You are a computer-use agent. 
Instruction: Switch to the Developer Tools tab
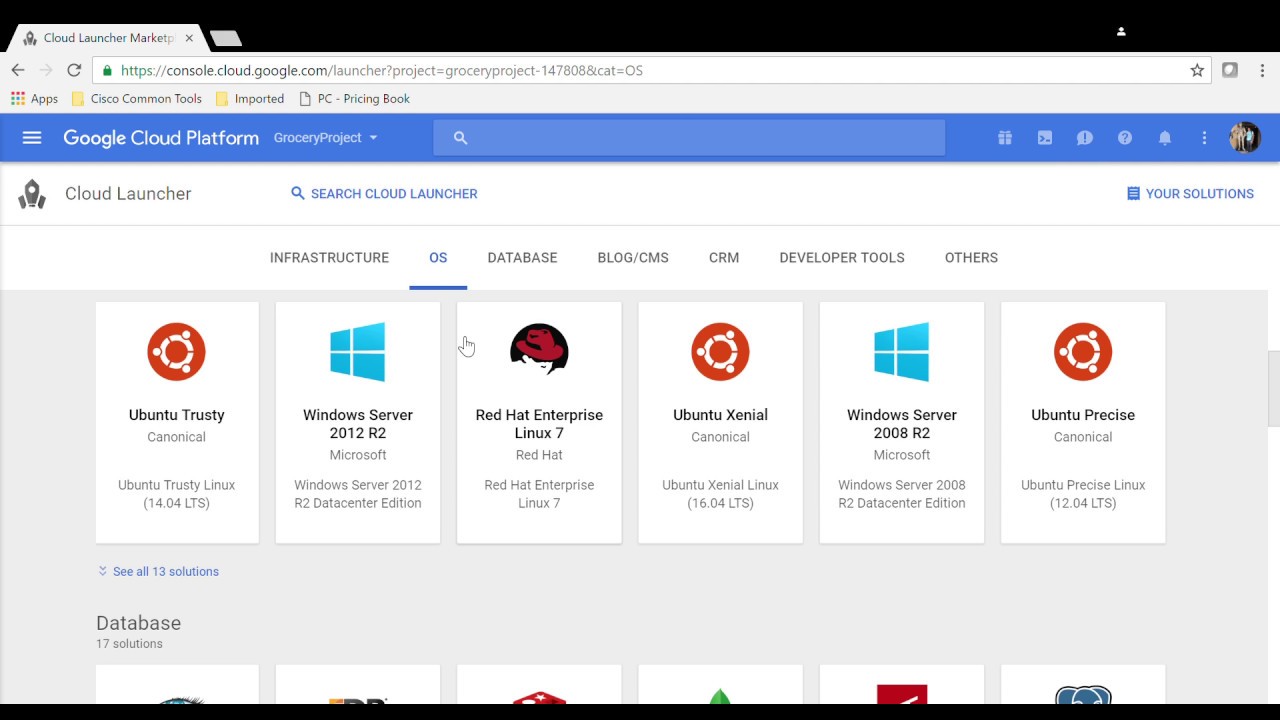(x=842, y=258)
